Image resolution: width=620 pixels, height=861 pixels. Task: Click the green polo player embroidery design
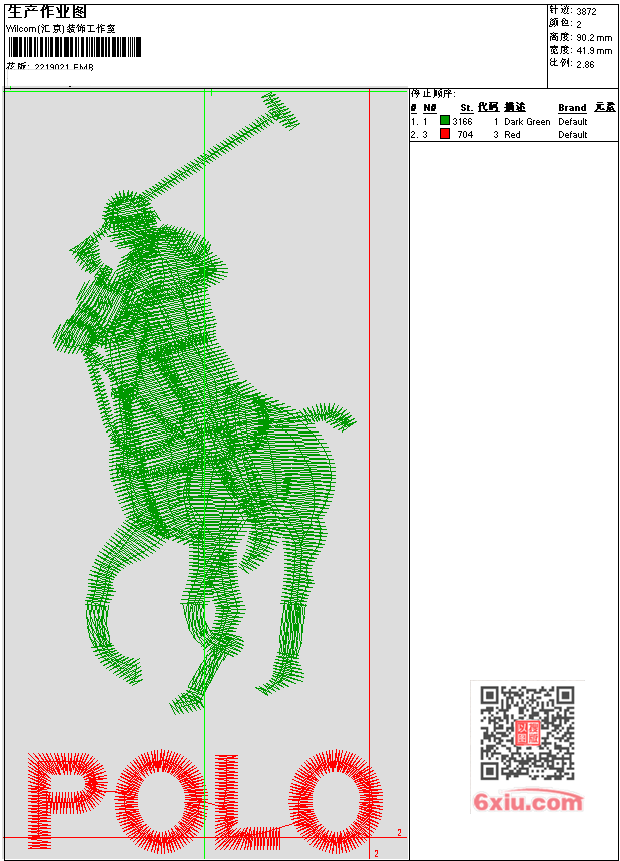click(203, 404)
